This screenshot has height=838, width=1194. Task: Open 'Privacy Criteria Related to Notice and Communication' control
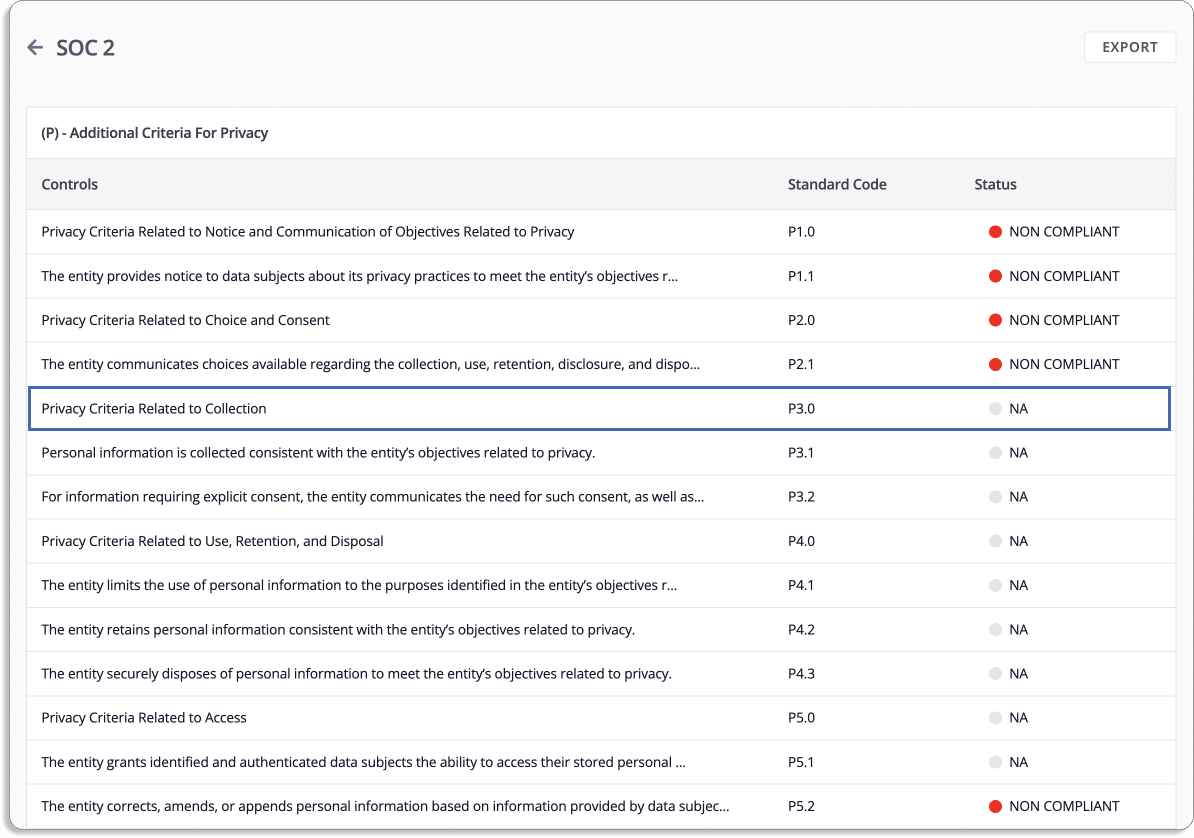click(308, 232)
